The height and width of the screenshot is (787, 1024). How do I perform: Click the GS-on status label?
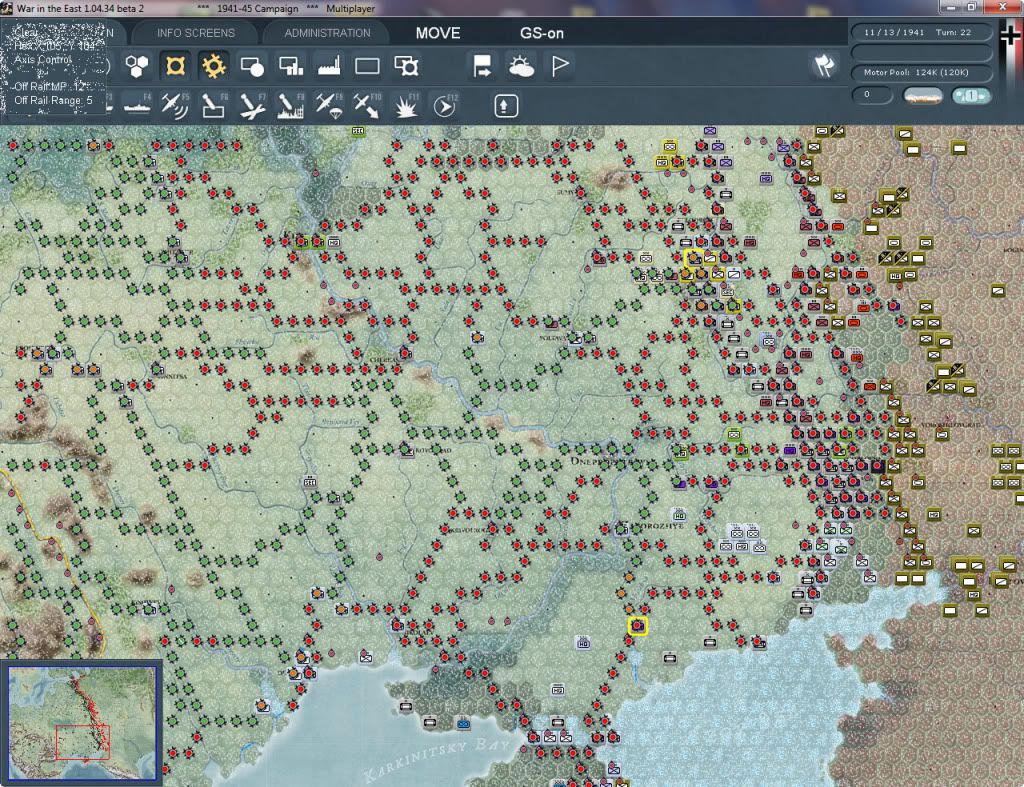542,33
